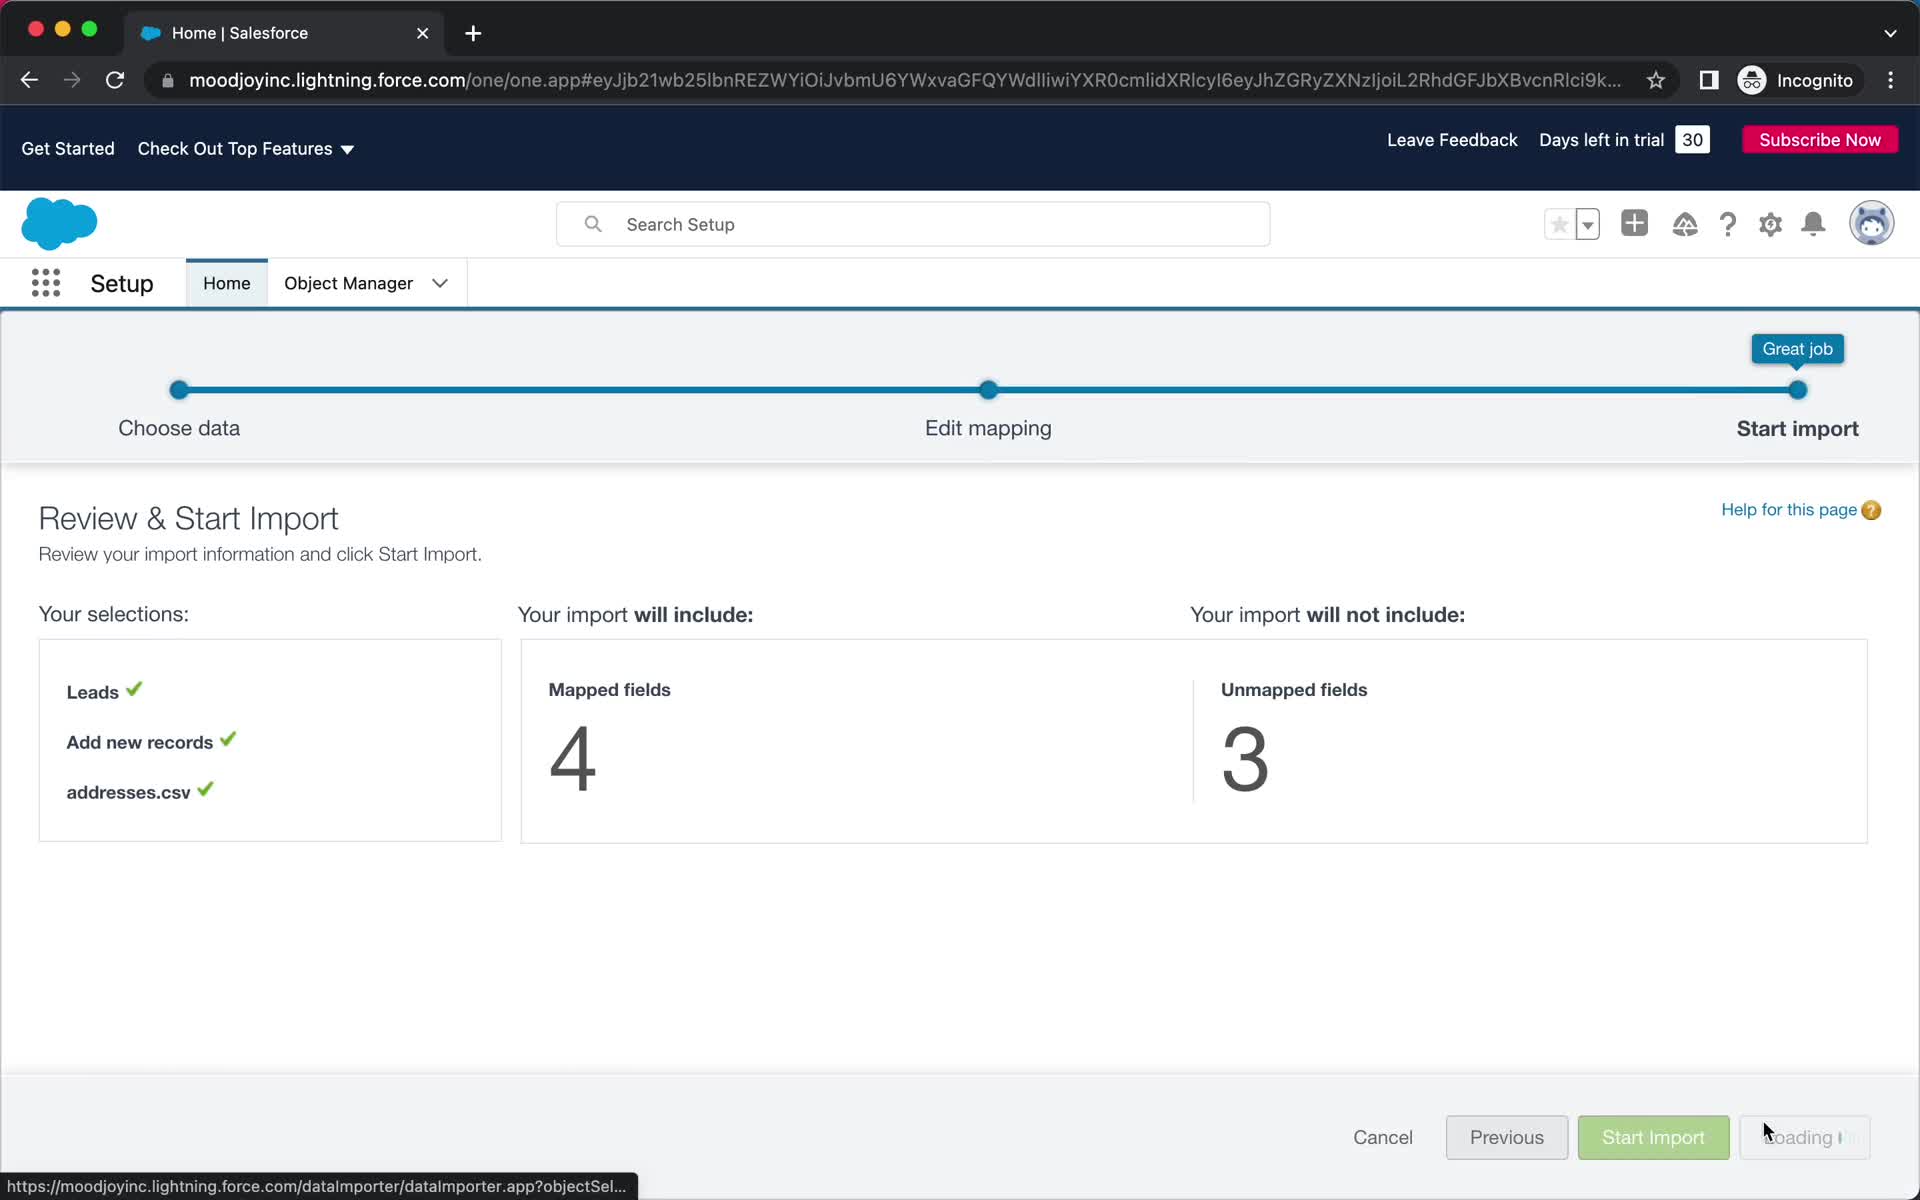Click the favorites star icon

(x=1559, y=224)
